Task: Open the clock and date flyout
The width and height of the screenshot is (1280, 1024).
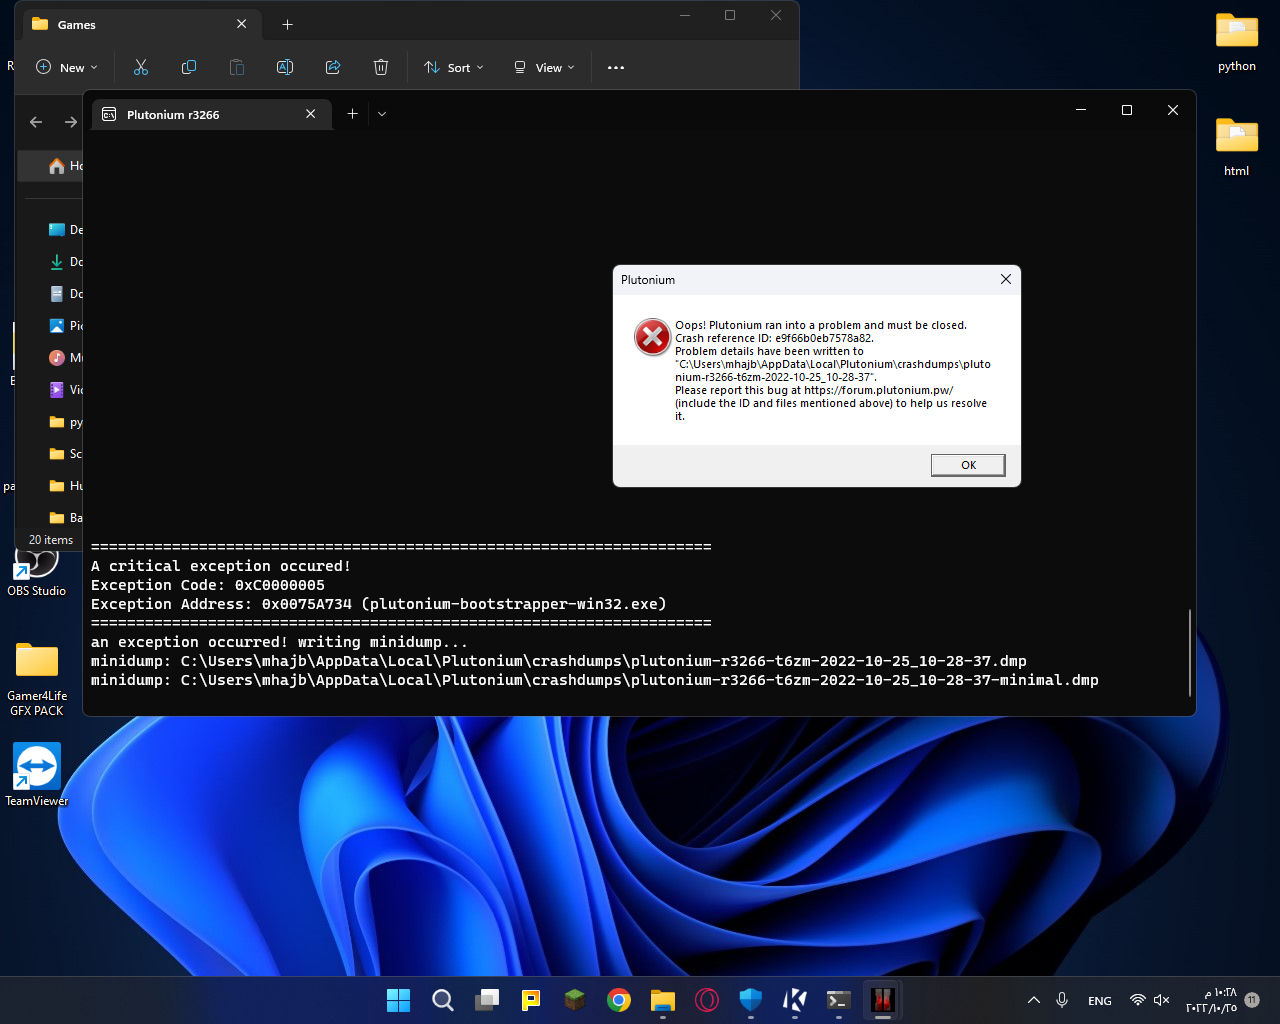Action: (1211, 1000)
